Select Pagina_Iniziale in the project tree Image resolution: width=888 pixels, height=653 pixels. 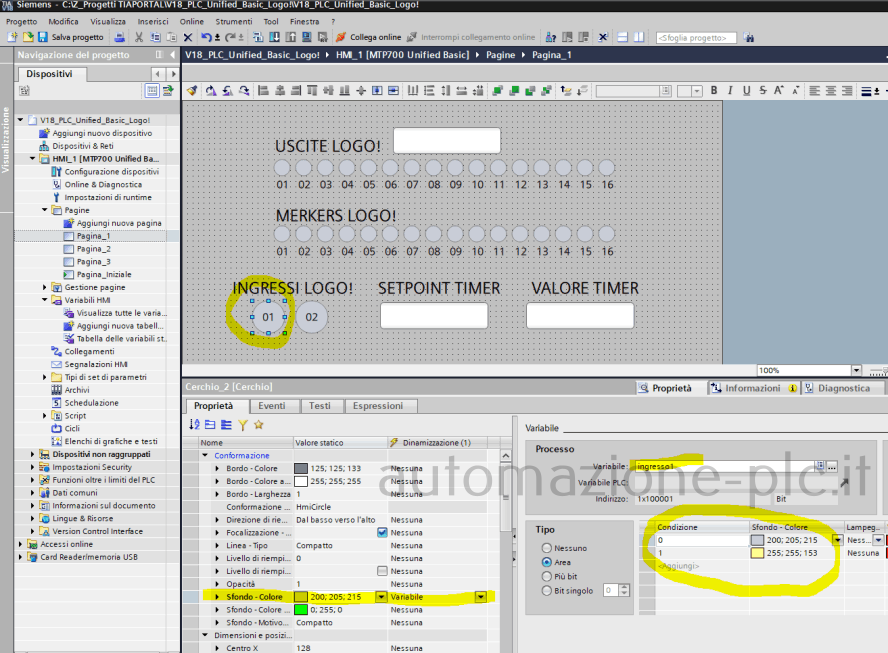tap(104, 274)
